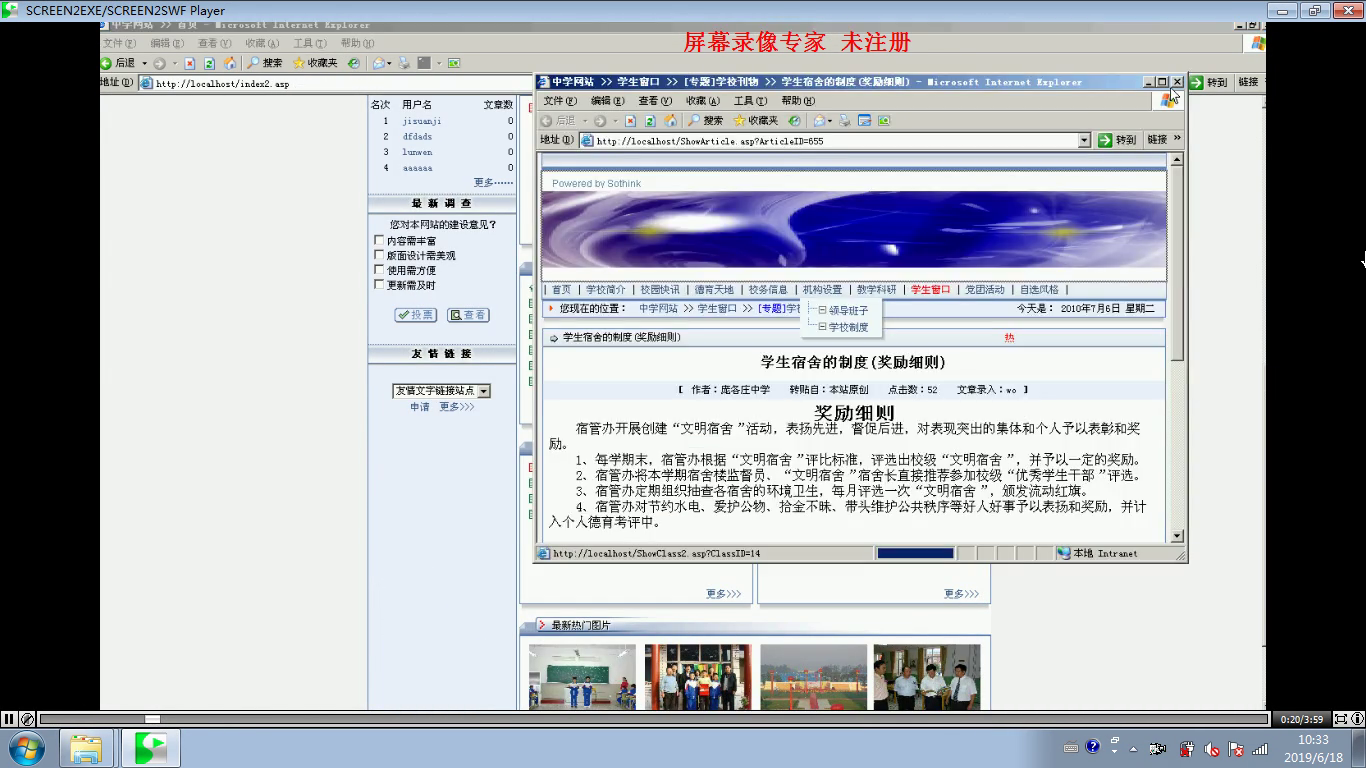Open 申请 link under friendly links
Viewport: 1366px width, 768px height.
(419, 407)
